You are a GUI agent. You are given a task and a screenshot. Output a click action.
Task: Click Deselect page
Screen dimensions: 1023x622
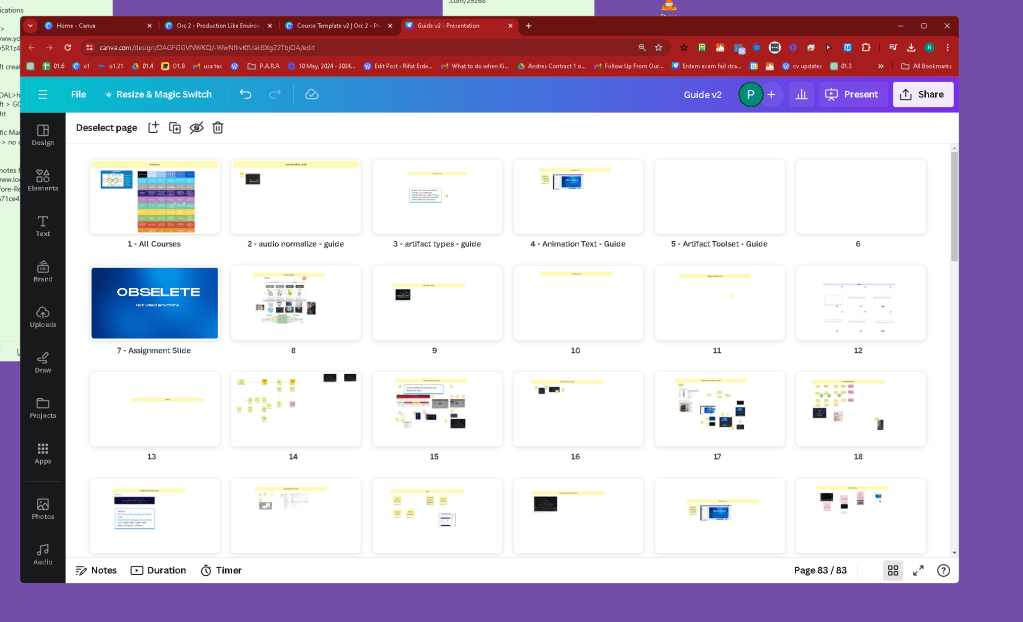pos(106,128)
